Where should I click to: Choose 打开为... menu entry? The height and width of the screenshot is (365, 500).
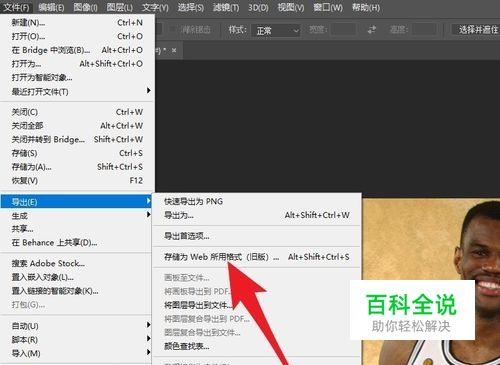[77, 64]
